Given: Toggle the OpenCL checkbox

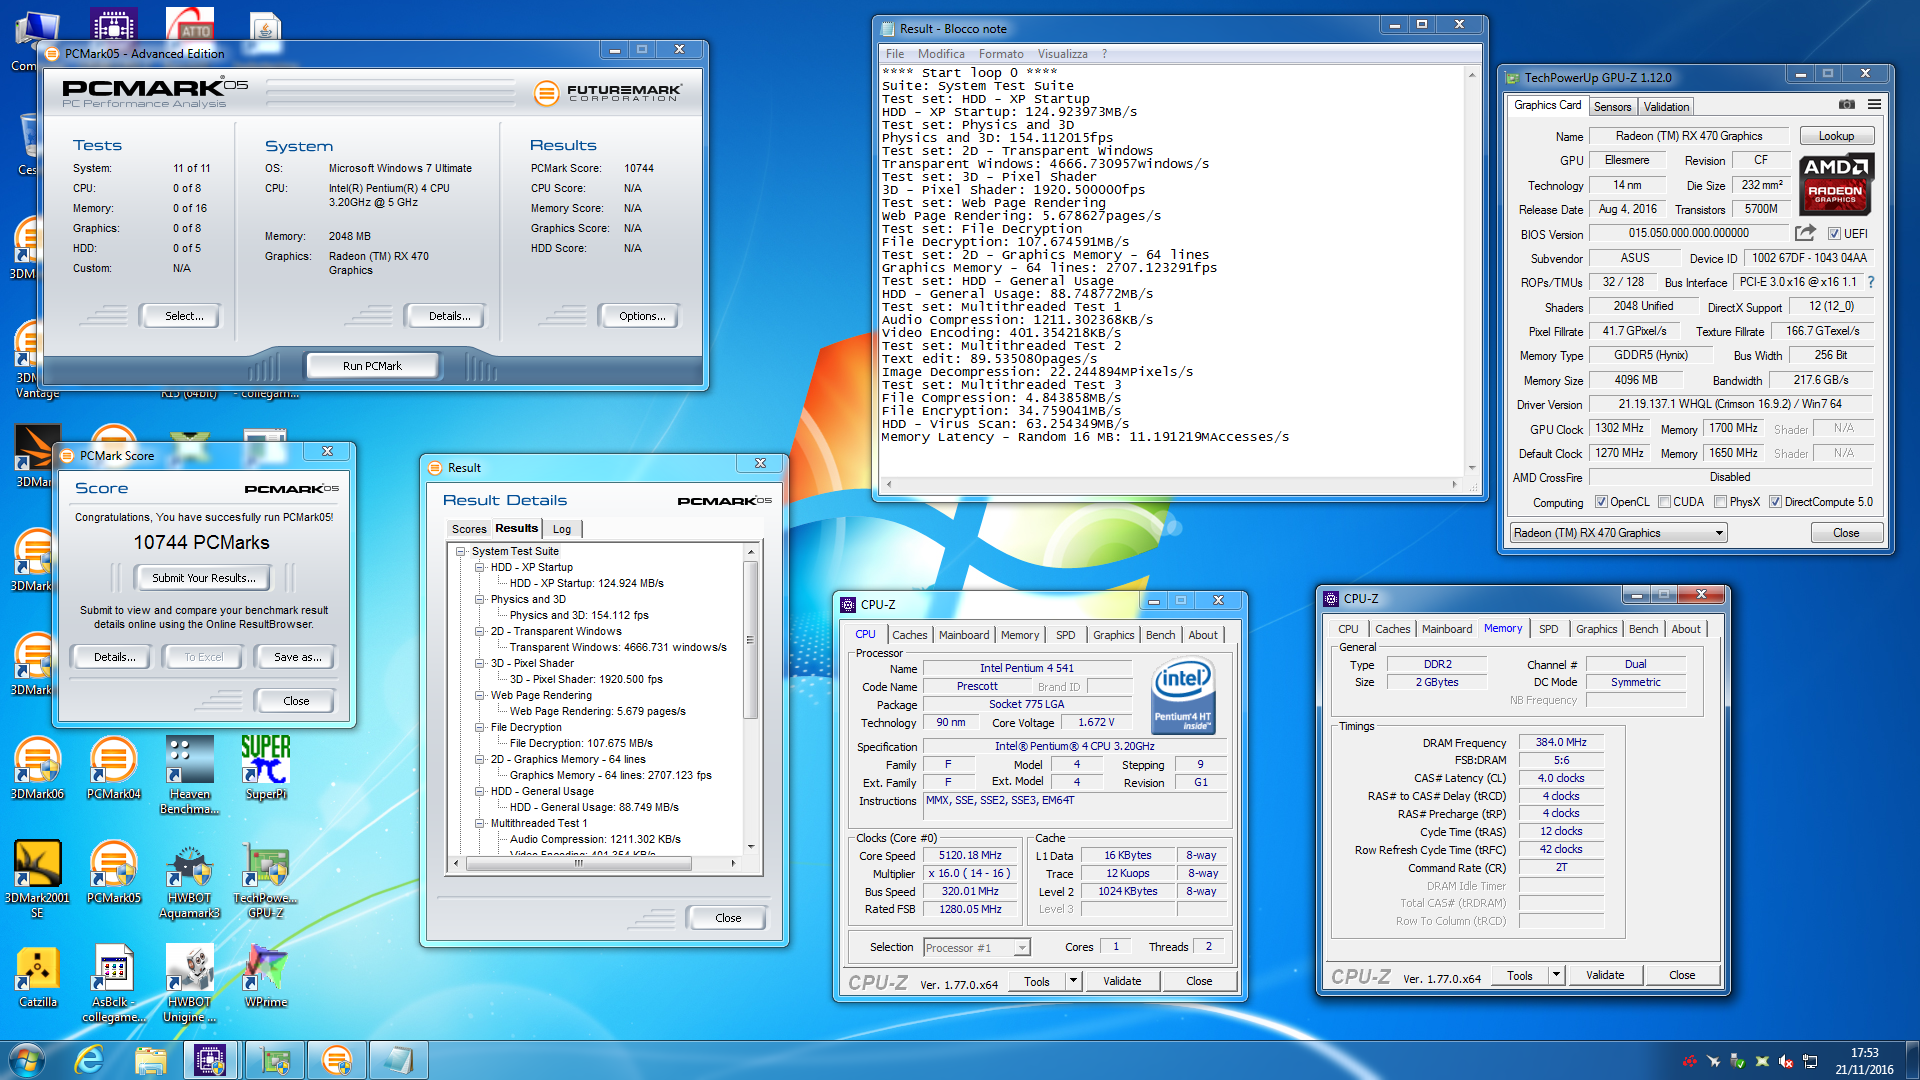Looking at the screenshot, I should 1601,502.
